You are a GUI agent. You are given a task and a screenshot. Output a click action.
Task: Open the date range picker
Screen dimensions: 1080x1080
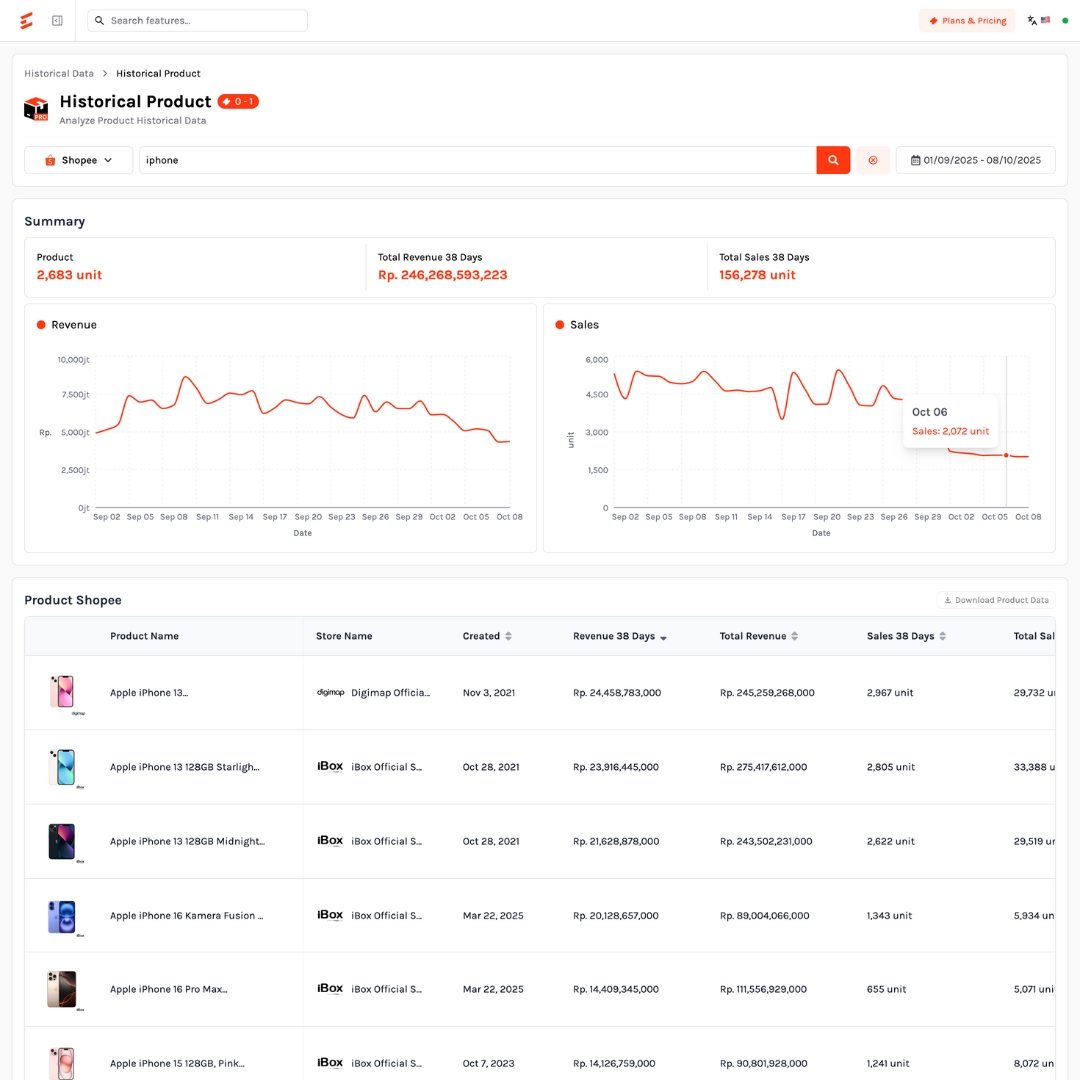tap(975, 160)
